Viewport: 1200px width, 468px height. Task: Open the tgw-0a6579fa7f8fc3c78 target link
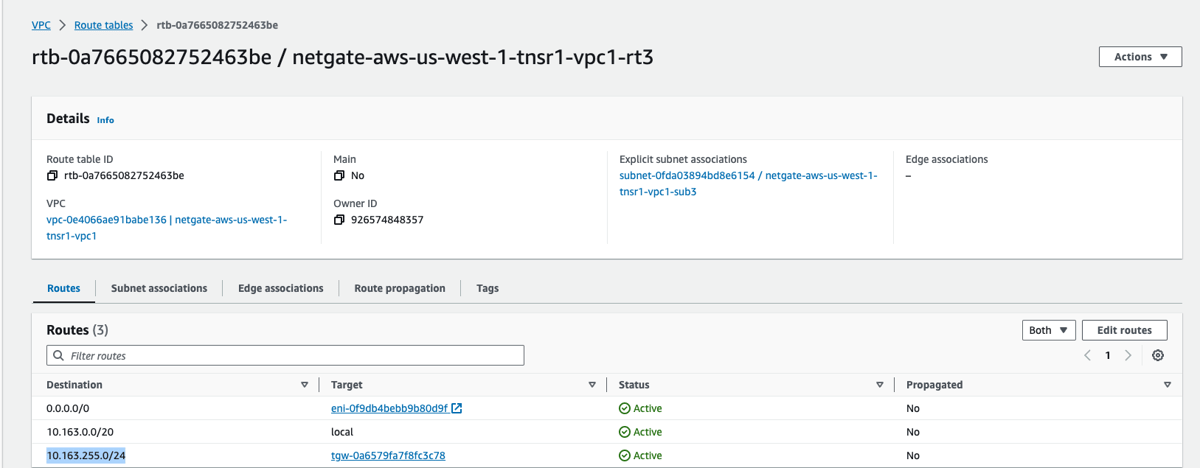click(x=388, y=456)
